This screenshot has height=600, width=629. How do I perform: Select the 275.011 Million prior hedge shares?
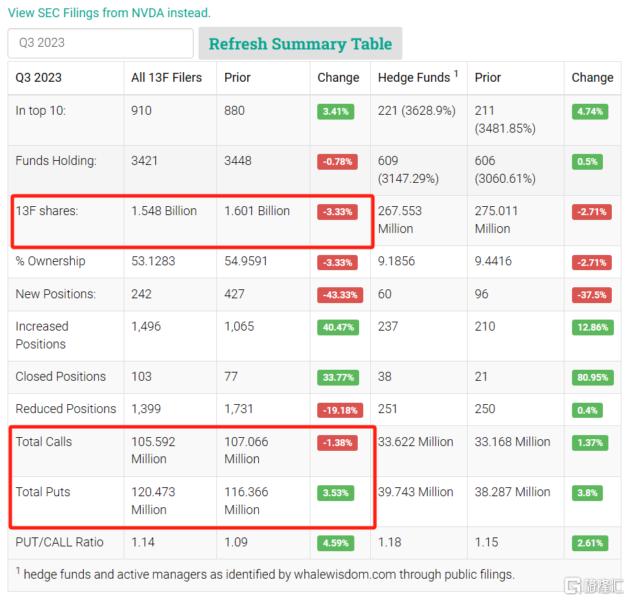point(497,220)
